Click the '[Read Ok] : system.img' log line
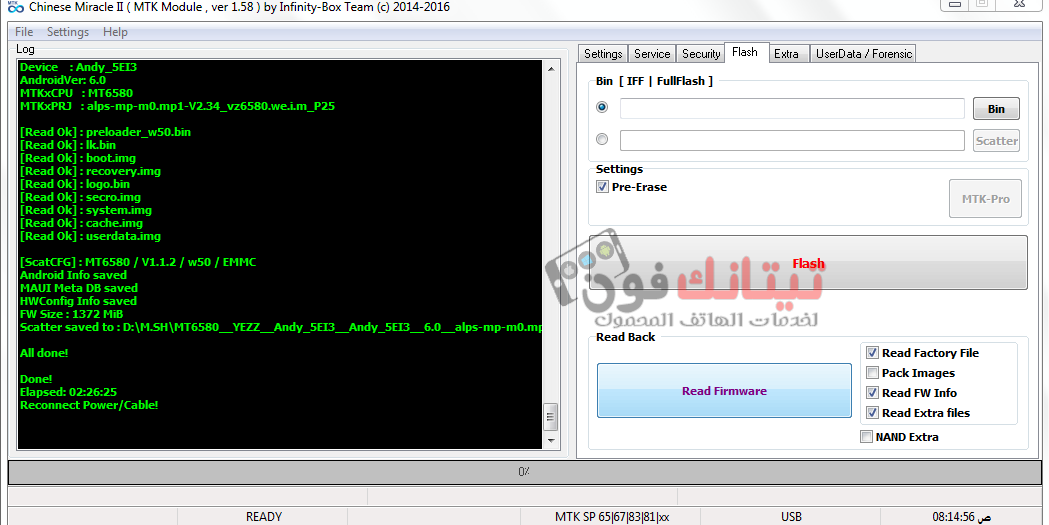Viewport: 1049px width, 525px height. click(x=86, y=210)
